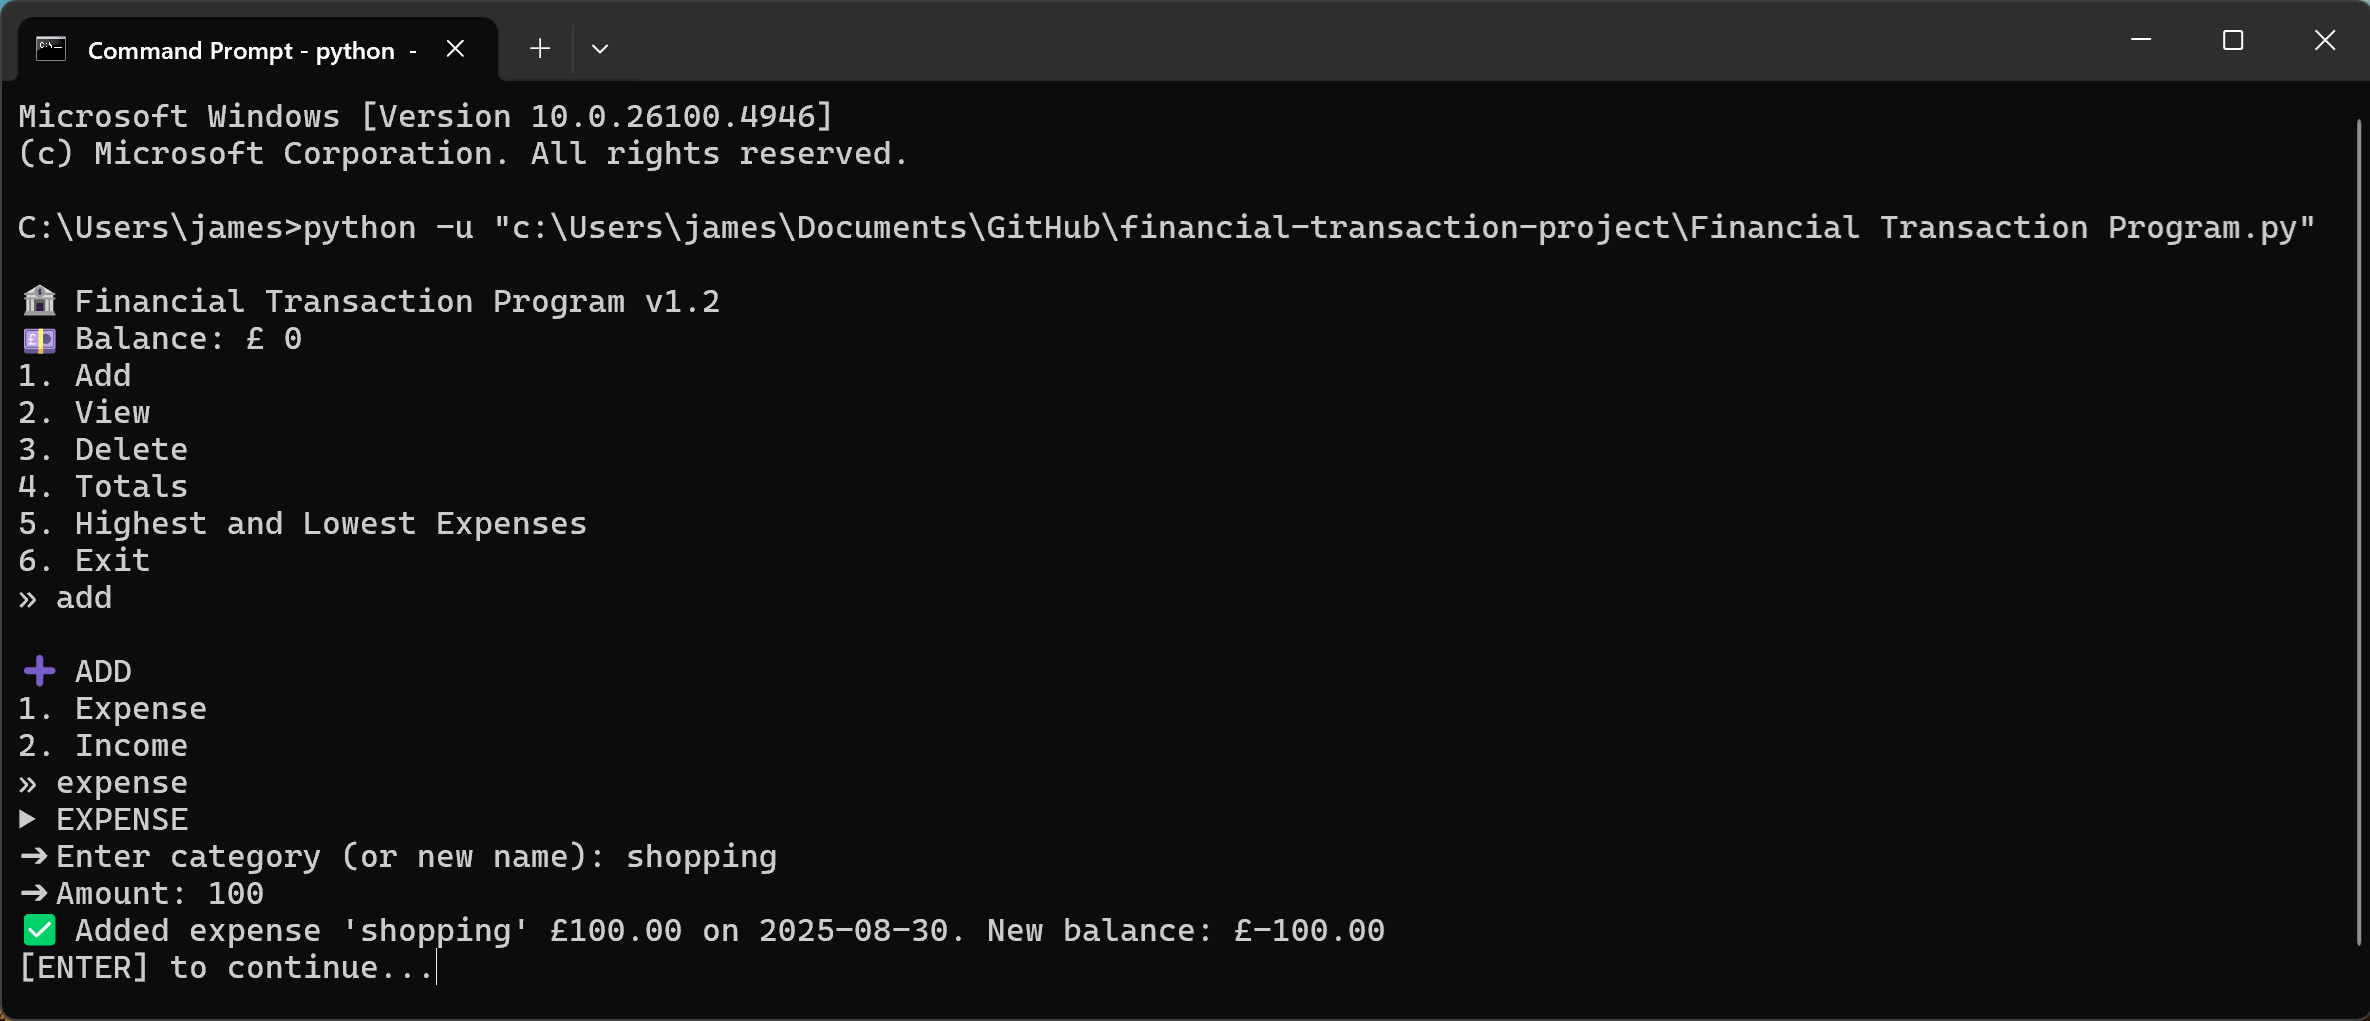This screenshot has height=1021, width=2370.
Task: Open a new terminal tab
Action: pyautogui.click(x=540, y=49)
